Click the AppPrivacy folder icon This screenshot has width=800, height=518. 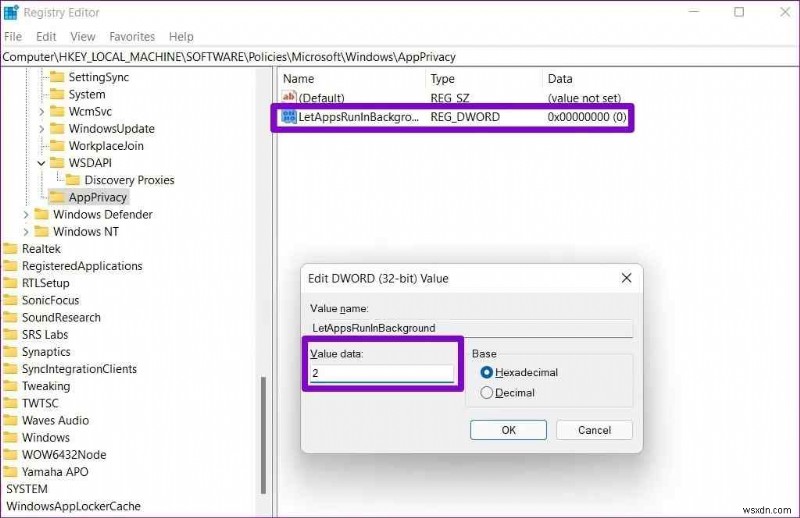point(57,197)
